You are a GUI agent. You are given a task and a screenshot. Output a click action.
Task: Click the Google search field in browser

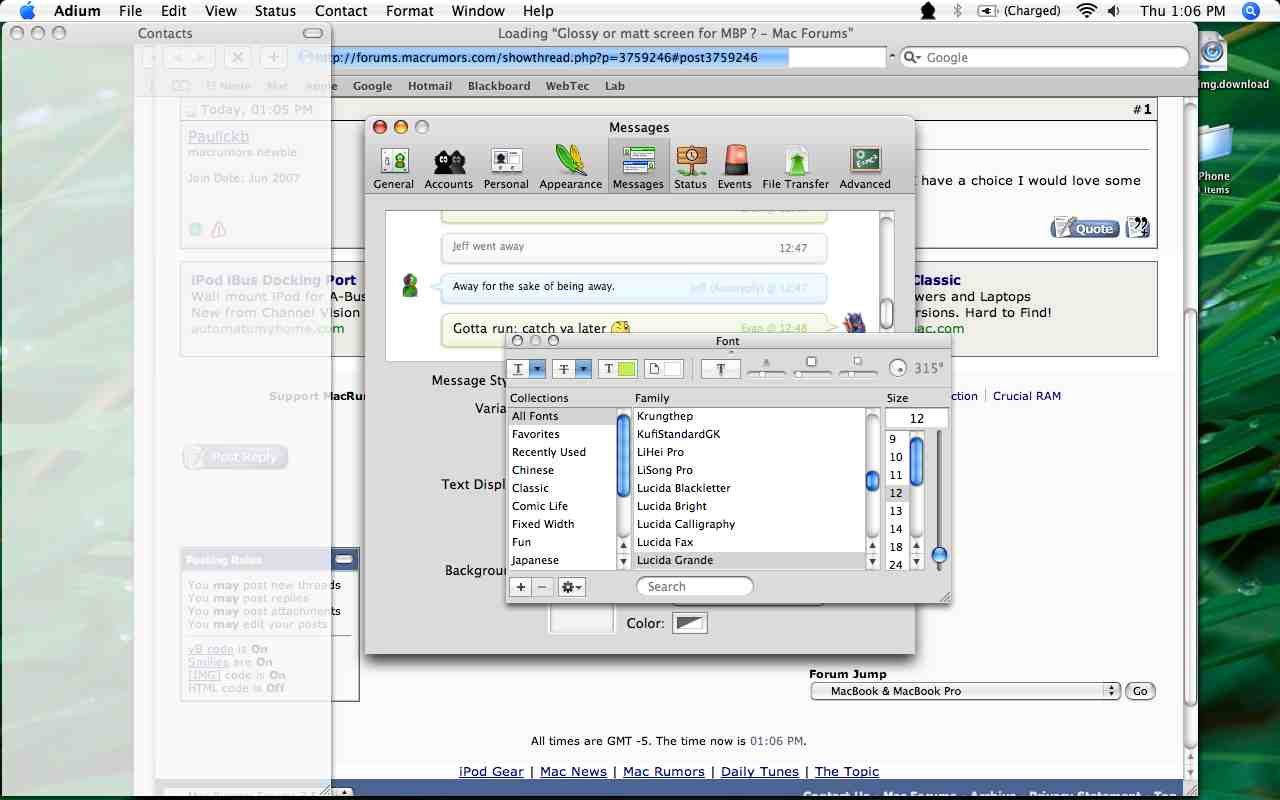[x=1044, y=57]
